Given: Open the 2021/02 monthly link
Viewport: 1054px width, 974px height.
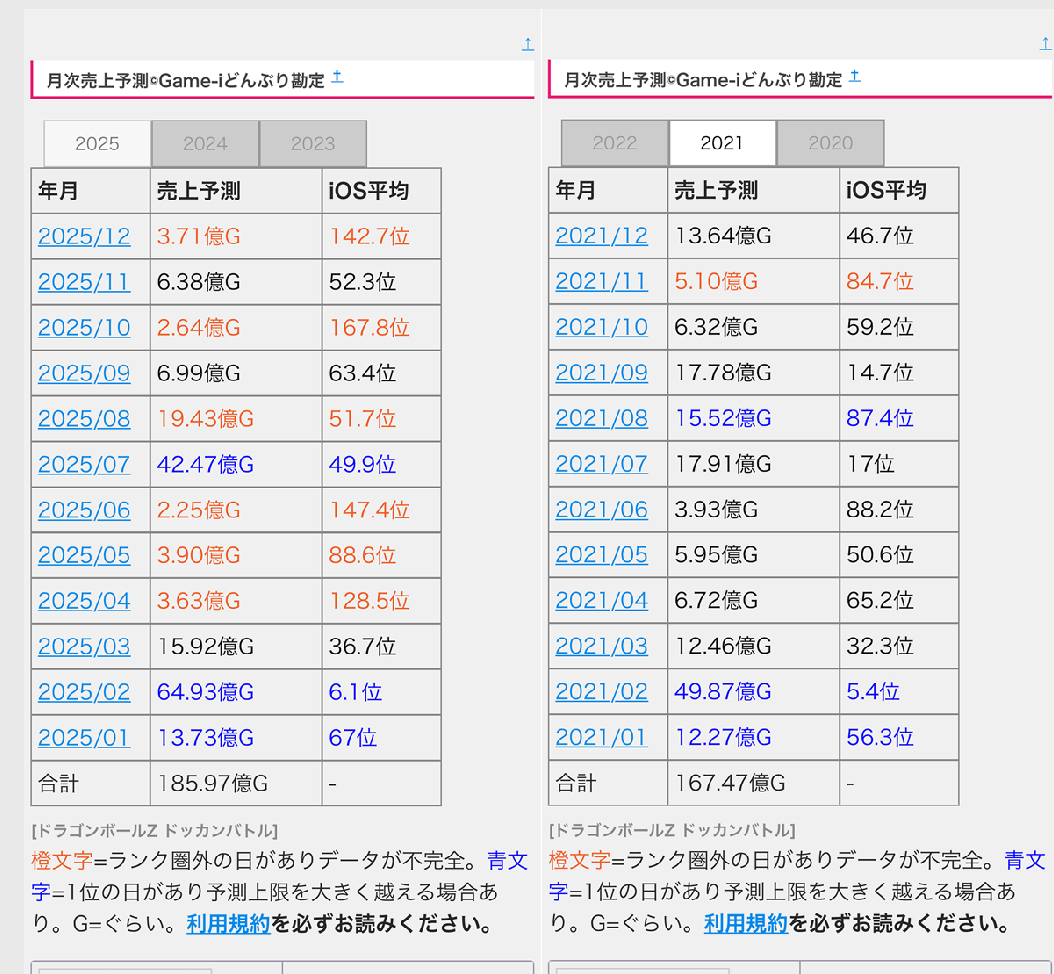Looking at the screenshot, I should tap(601, 692).
